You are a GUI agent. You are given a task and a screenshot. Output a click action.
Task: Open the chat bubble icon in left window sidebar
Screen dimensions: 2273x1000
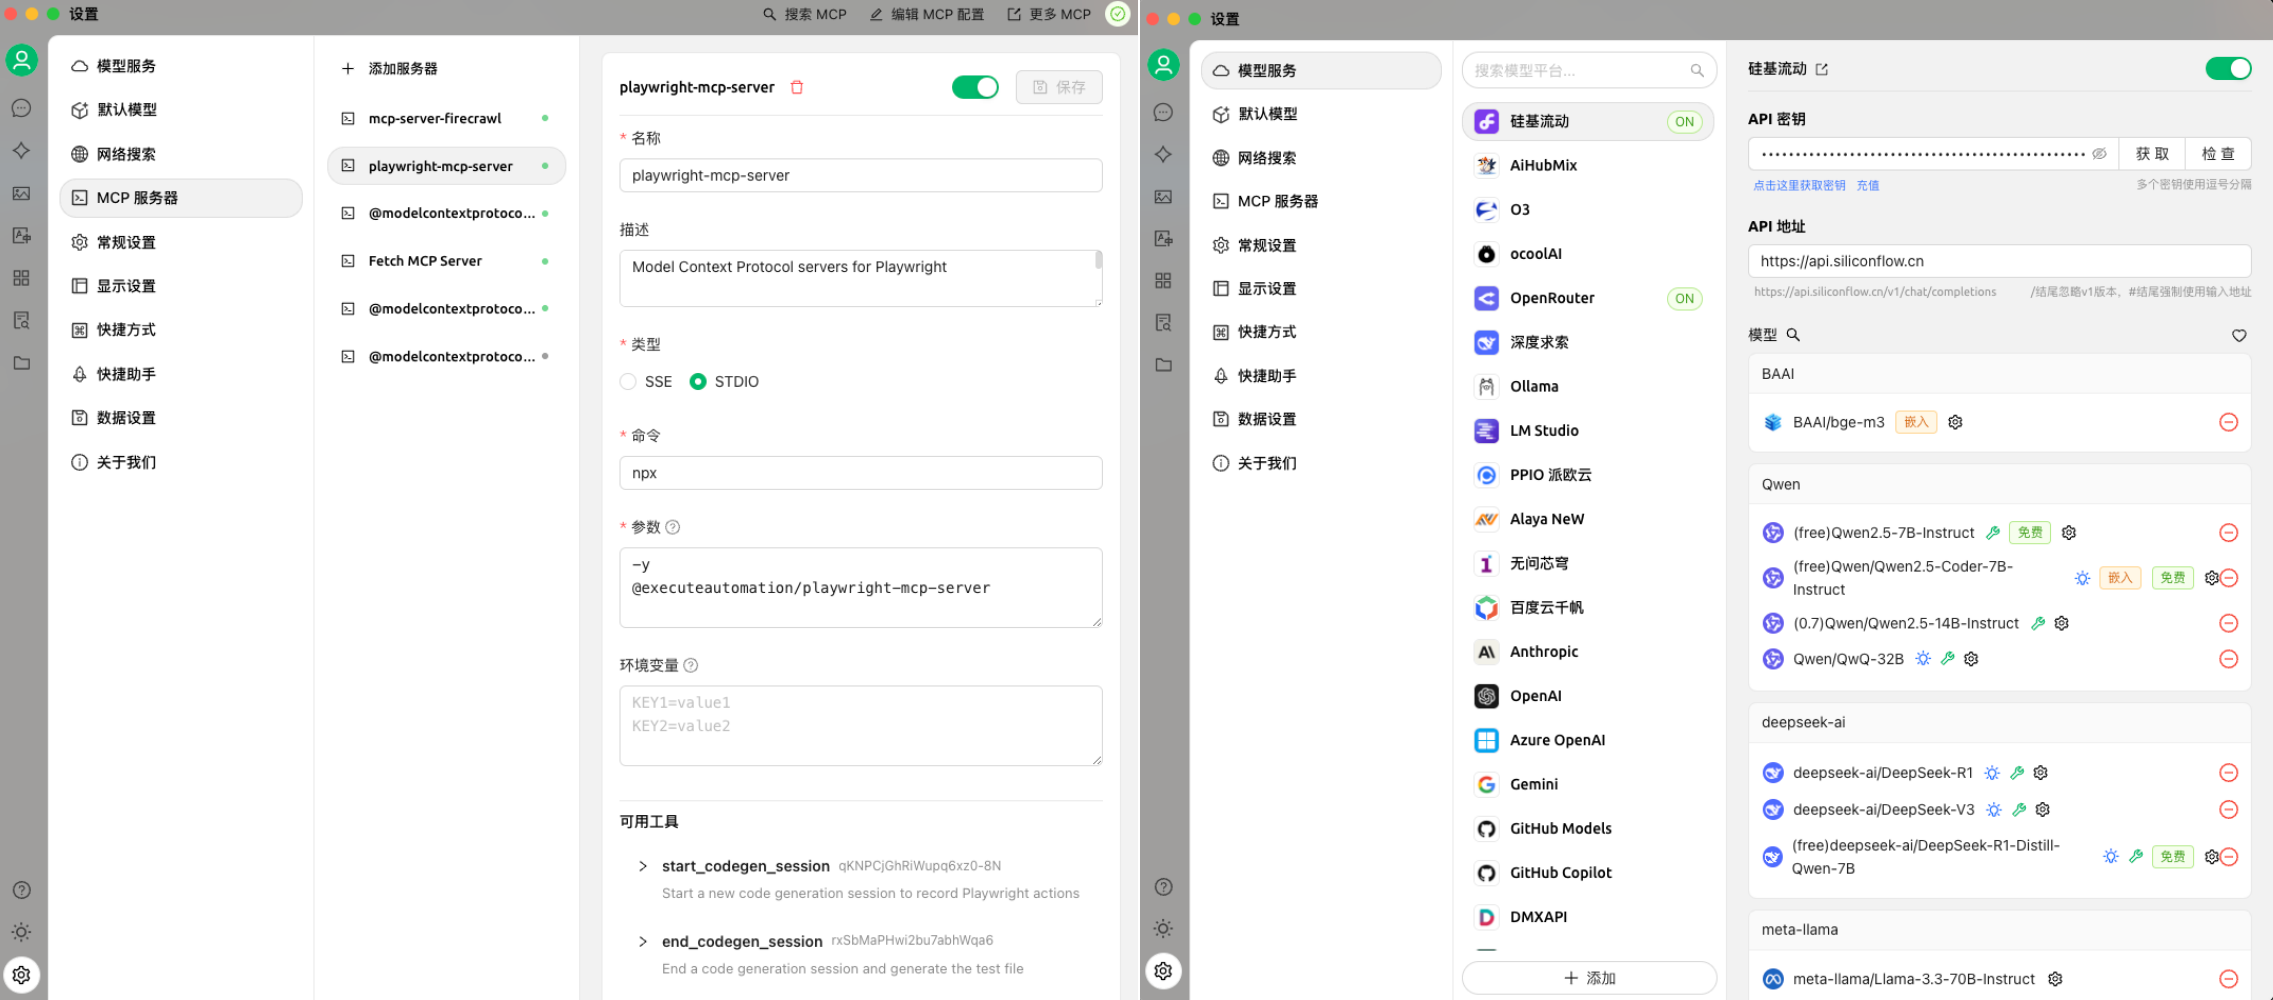point(21,108)
